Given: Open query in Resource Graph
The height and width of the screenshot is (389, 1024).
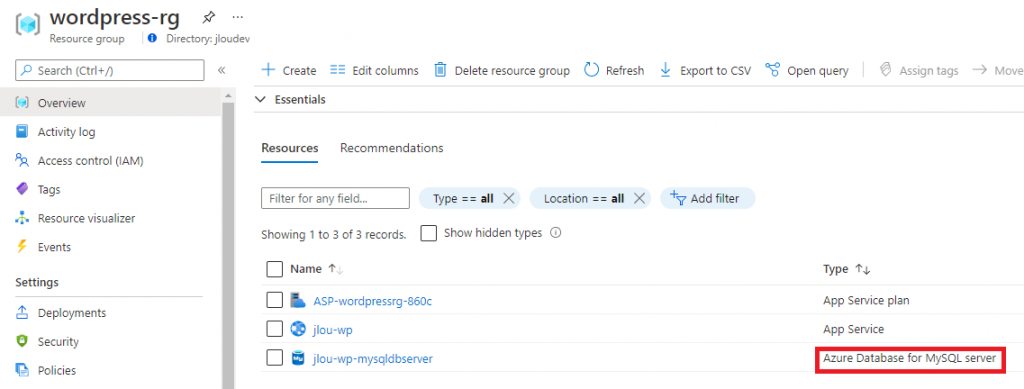Looking at the screenshot, I should coord(807,70).
